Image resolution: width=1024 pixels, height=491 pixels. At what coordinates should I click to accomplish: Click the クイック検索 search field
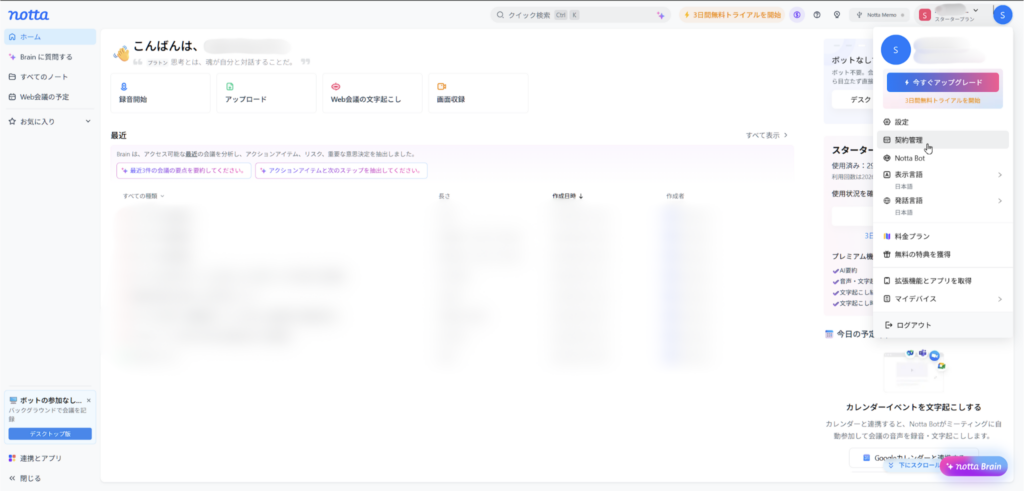pos(581,15)
